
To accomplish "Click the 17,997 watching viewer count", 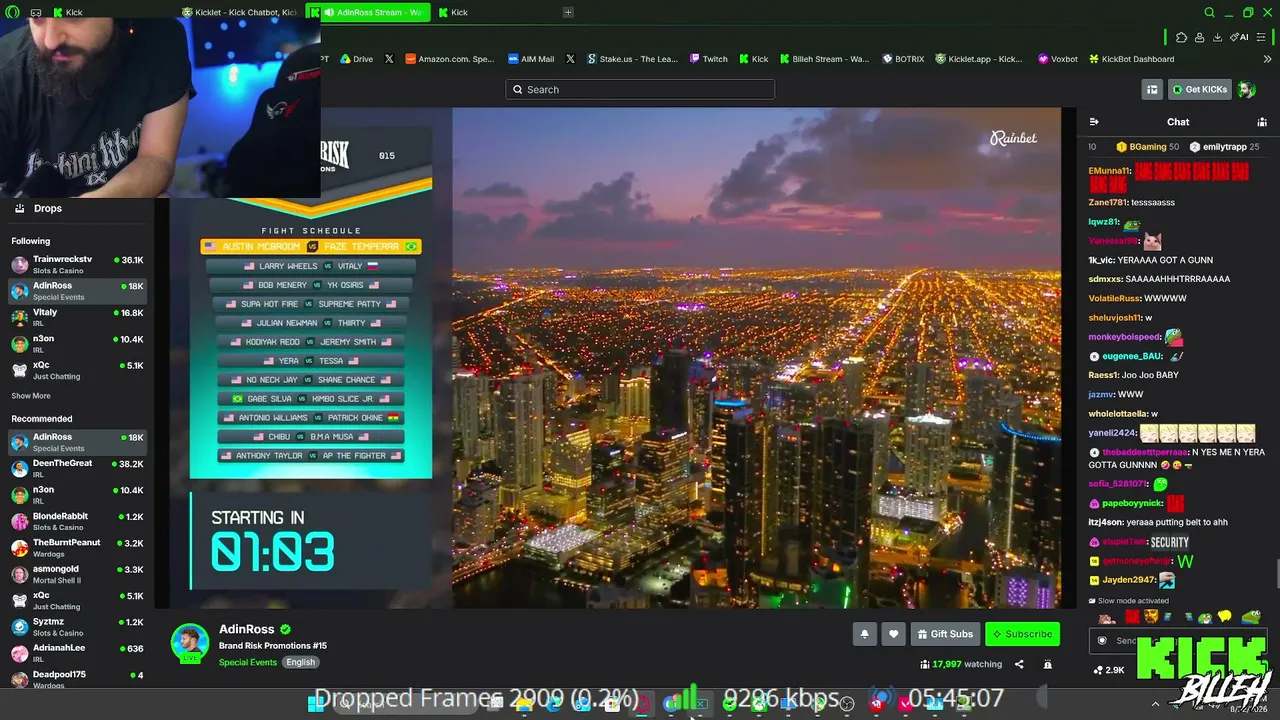I will (x=961, y=664).
